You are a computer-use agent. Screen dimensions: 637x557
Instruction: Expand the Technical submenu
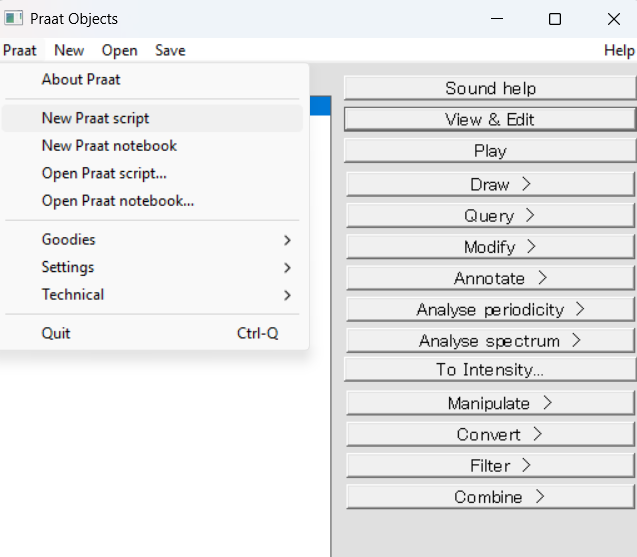(x=152, y=295)
